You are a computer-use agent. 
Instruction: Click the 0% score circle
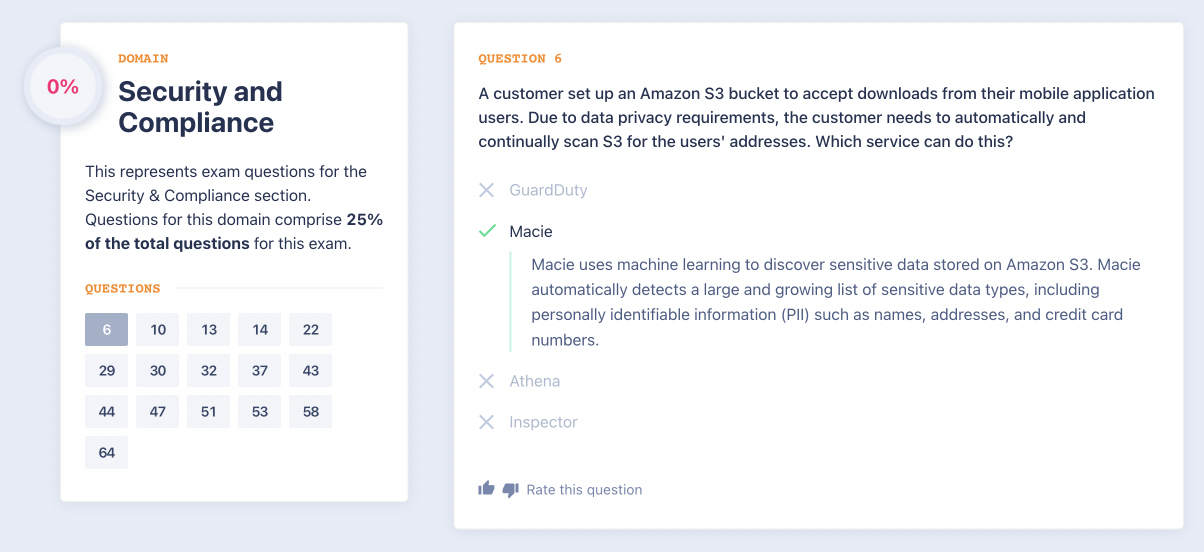click(63, 87)
